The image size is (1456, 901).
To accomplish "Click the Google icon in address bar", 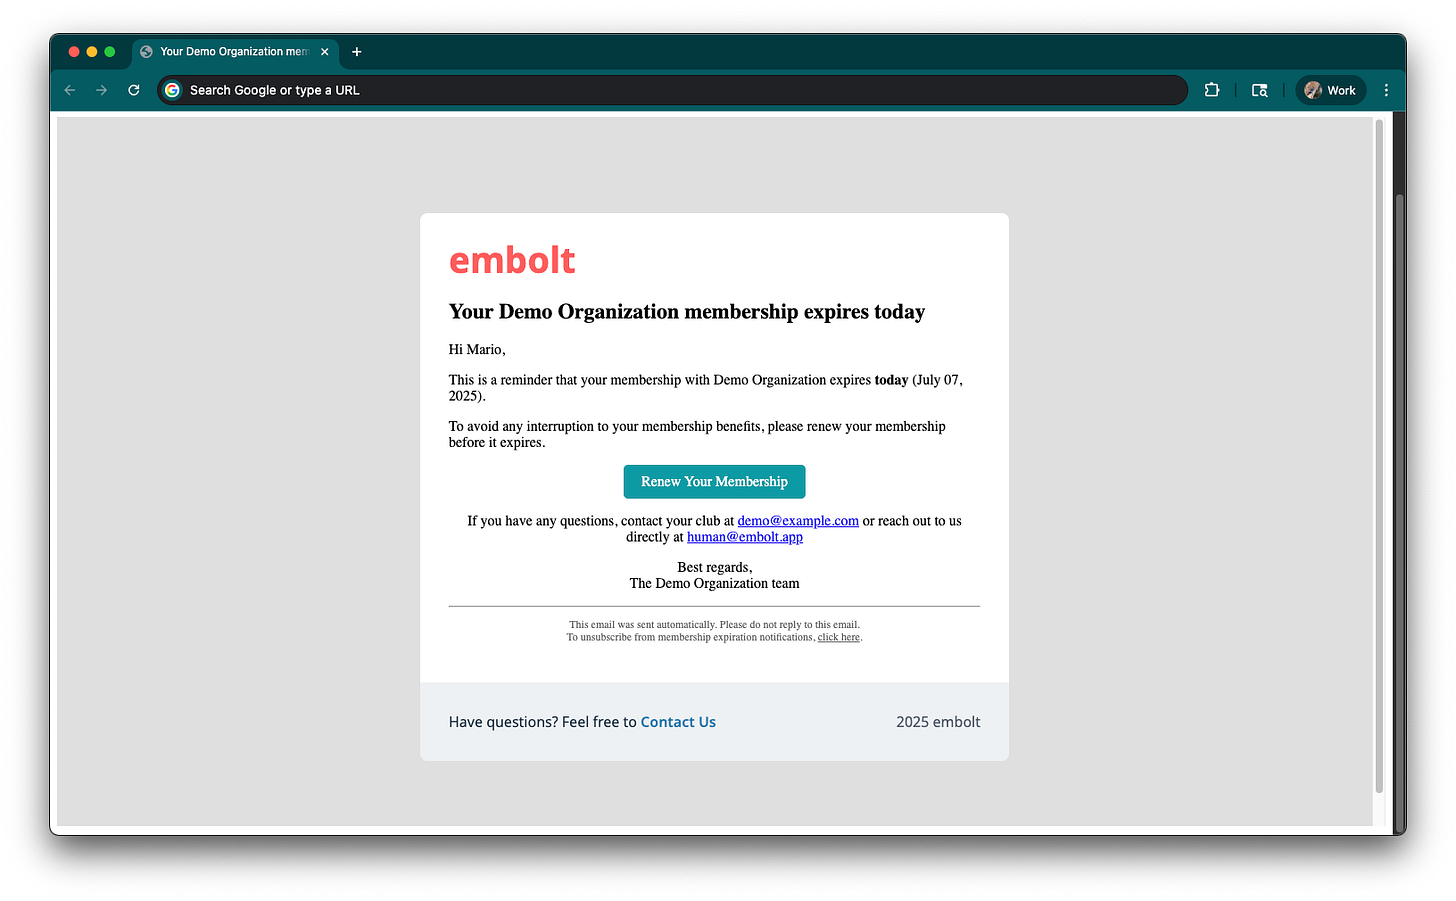I will [x=172, y=90].
